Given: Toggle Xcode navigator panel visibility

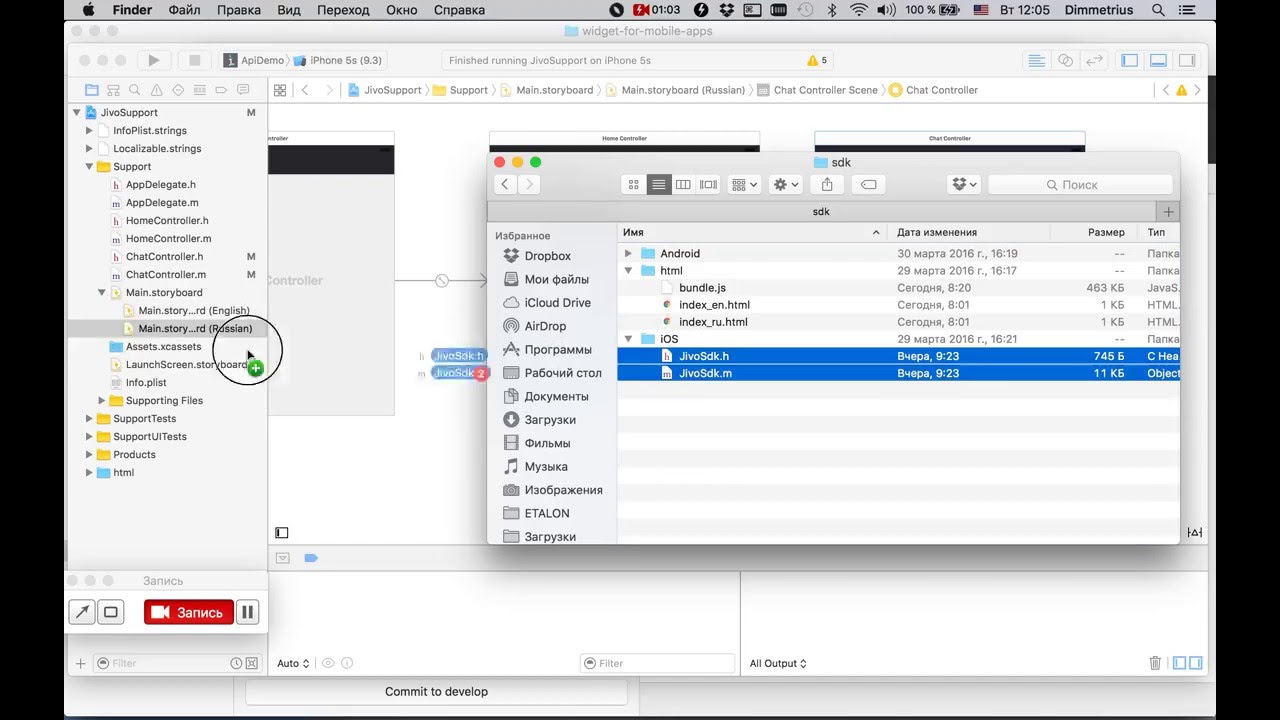Looking at the screenshot, I should coord(1130,61).
